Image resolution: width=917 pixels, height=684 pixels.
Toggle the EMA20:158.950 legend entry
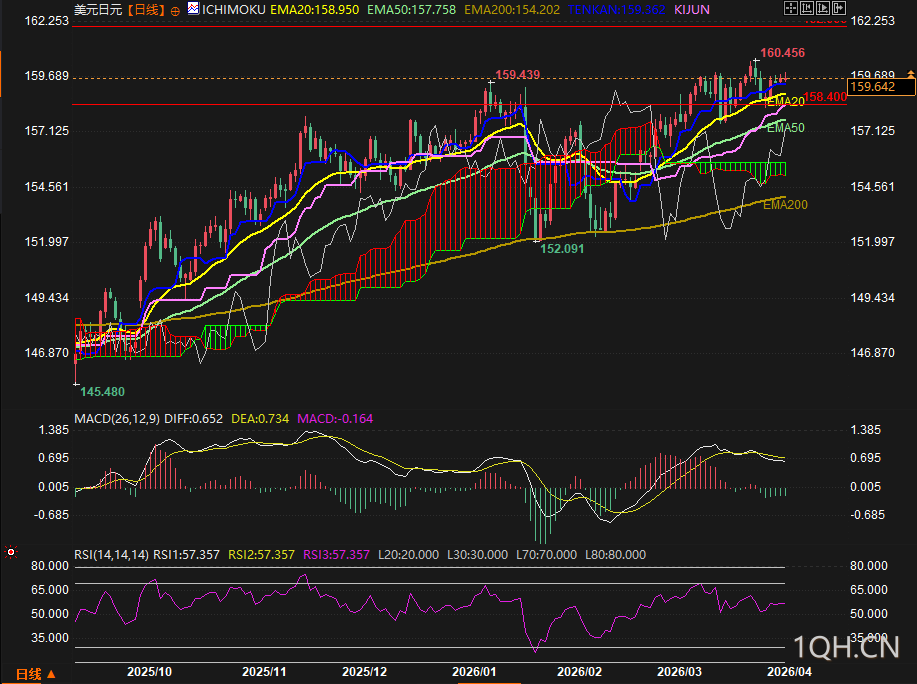(298, 10)
